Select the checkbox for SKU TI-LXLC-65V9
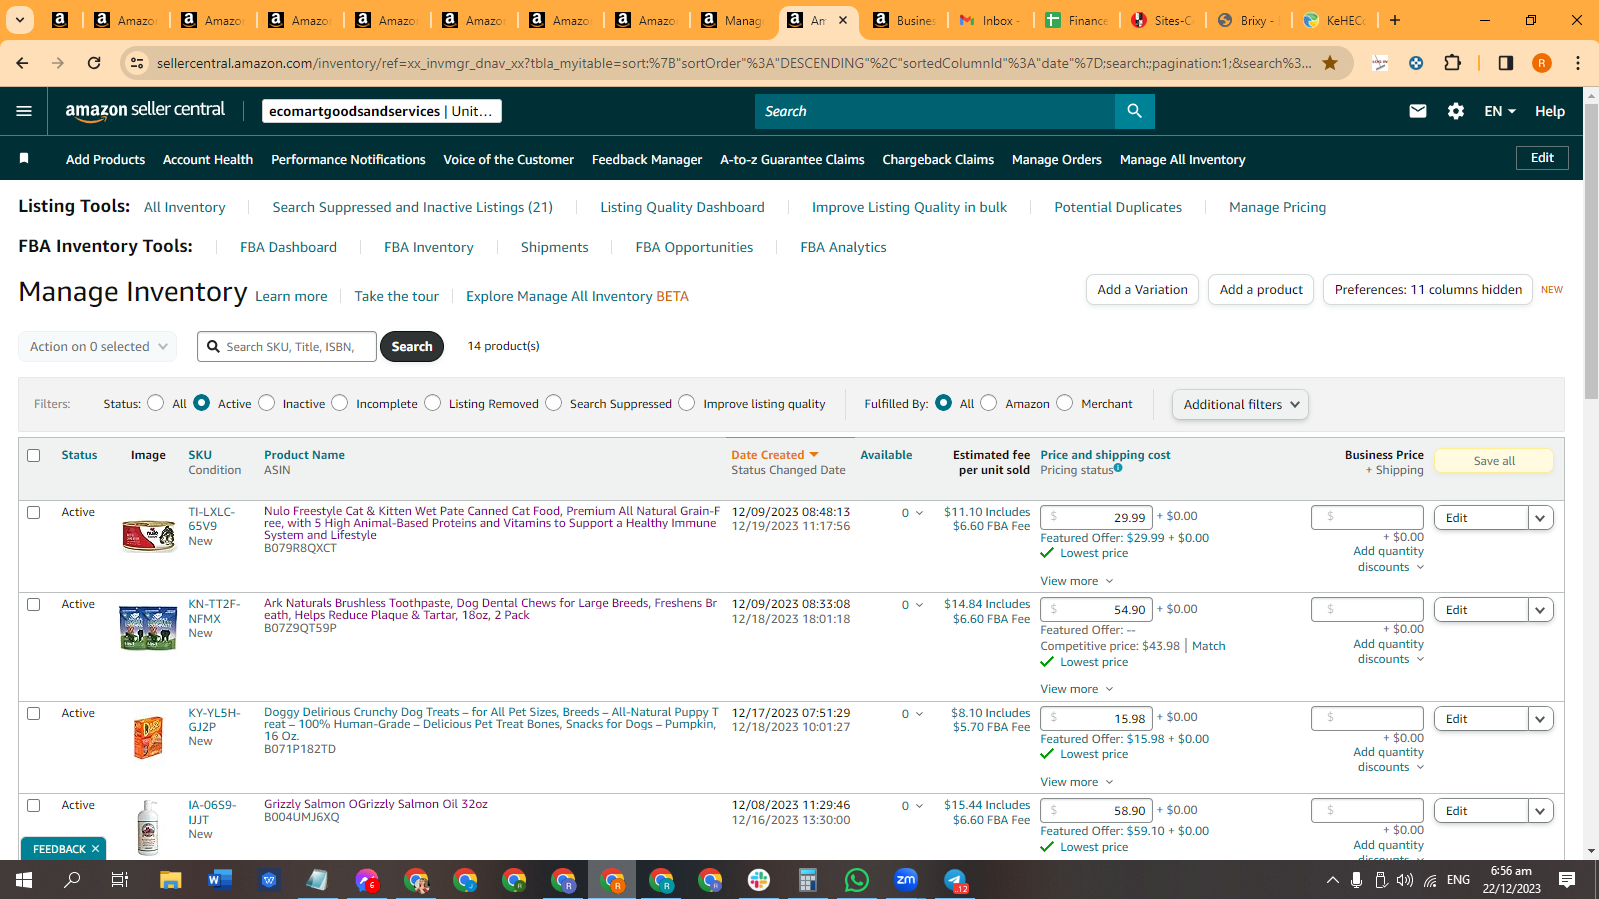 click(x=33, y=512)
